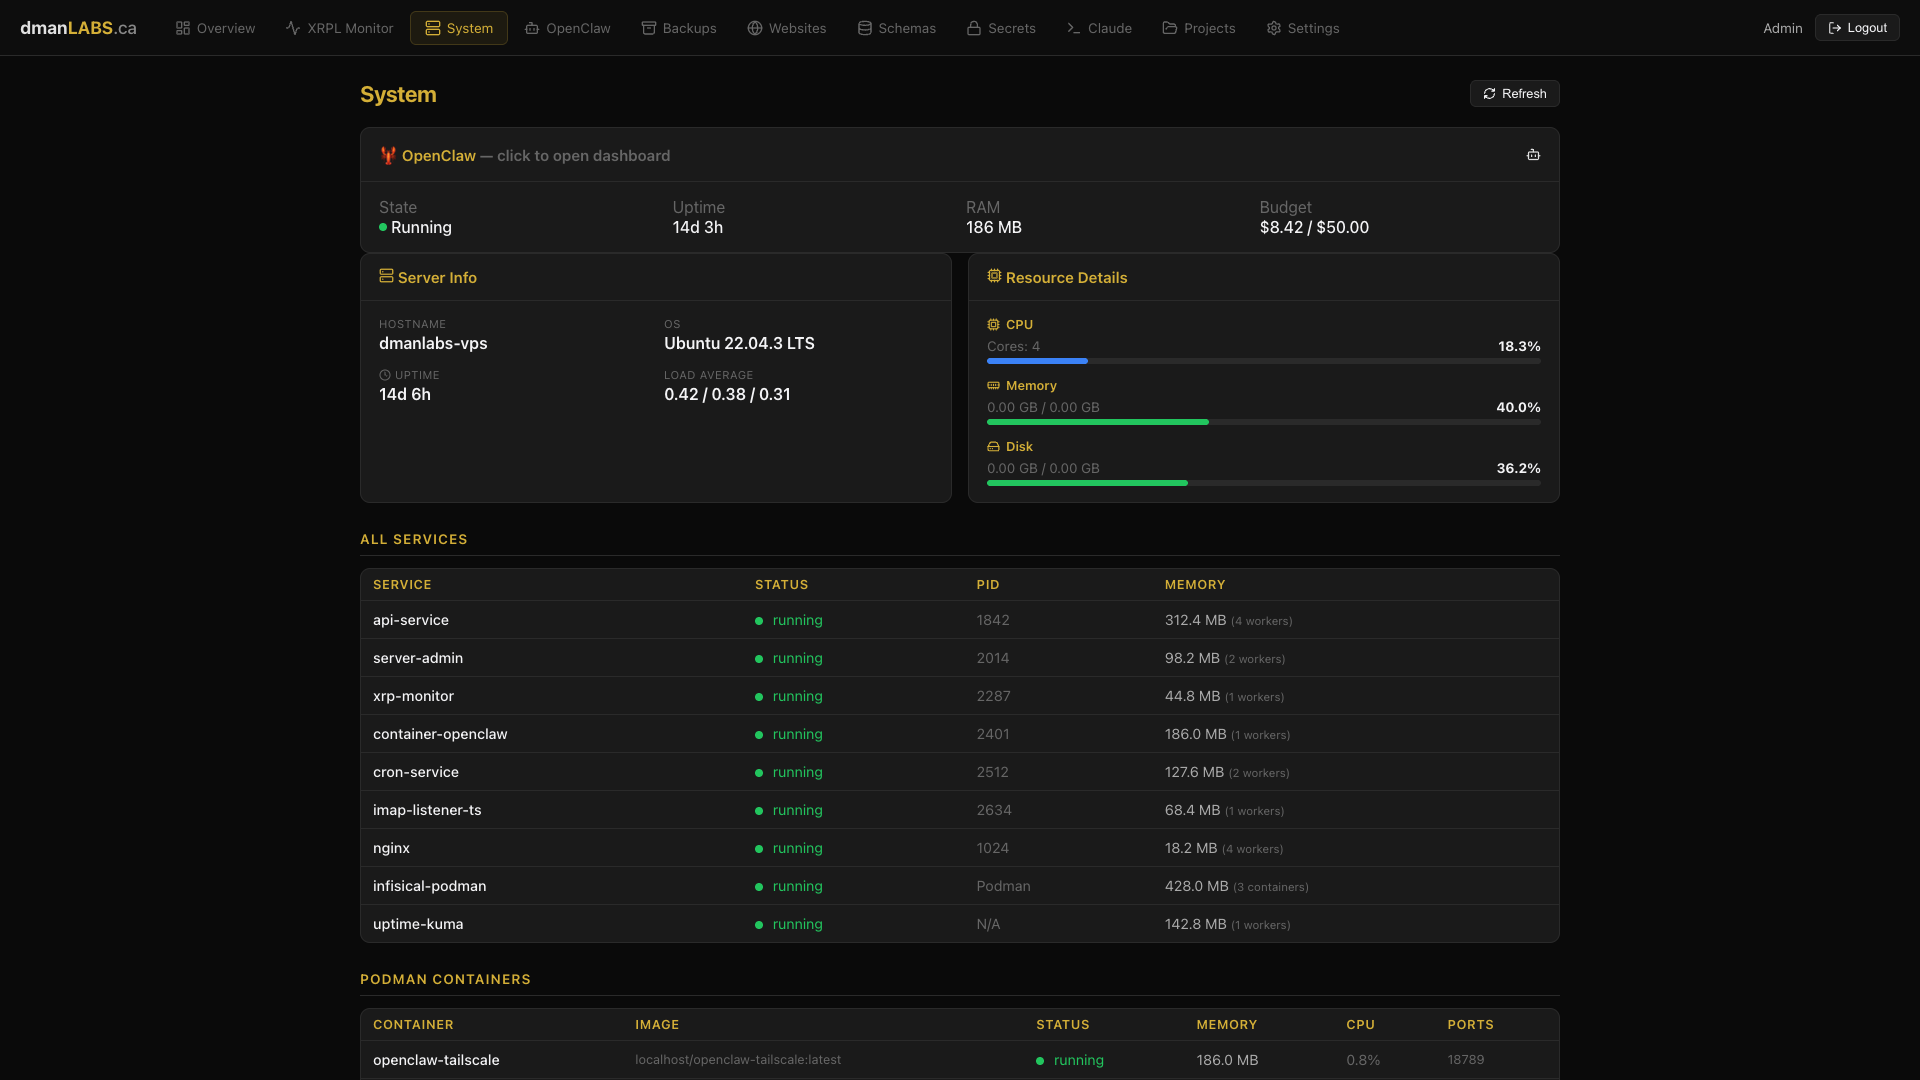Select the infisical-podman service name
The height and width of the screenshot is (1080, 1920).
[430, 886]
